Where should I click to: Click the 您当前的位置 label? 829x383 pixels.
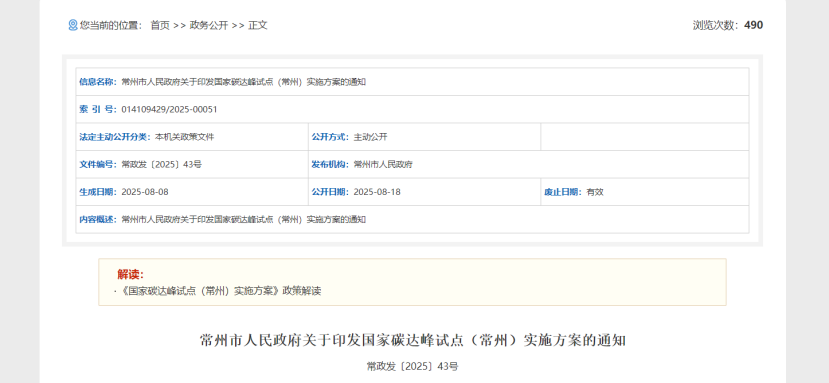pyautogui.click(x=111, y=25)
